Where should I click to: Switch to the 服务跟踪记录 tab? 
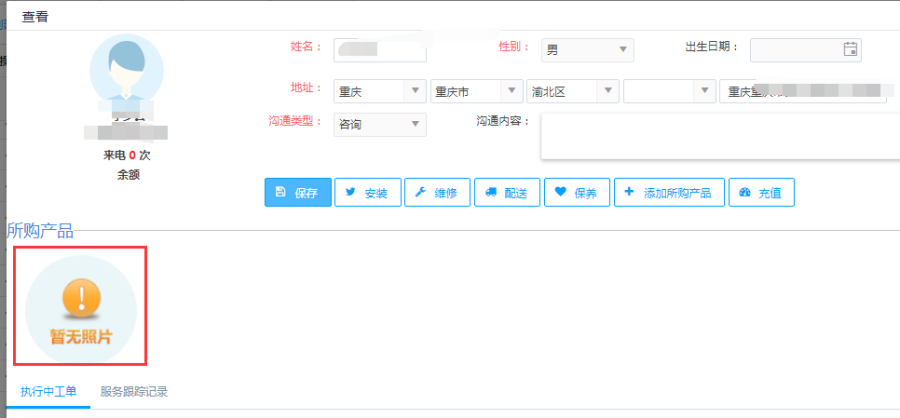coord(134,391)
